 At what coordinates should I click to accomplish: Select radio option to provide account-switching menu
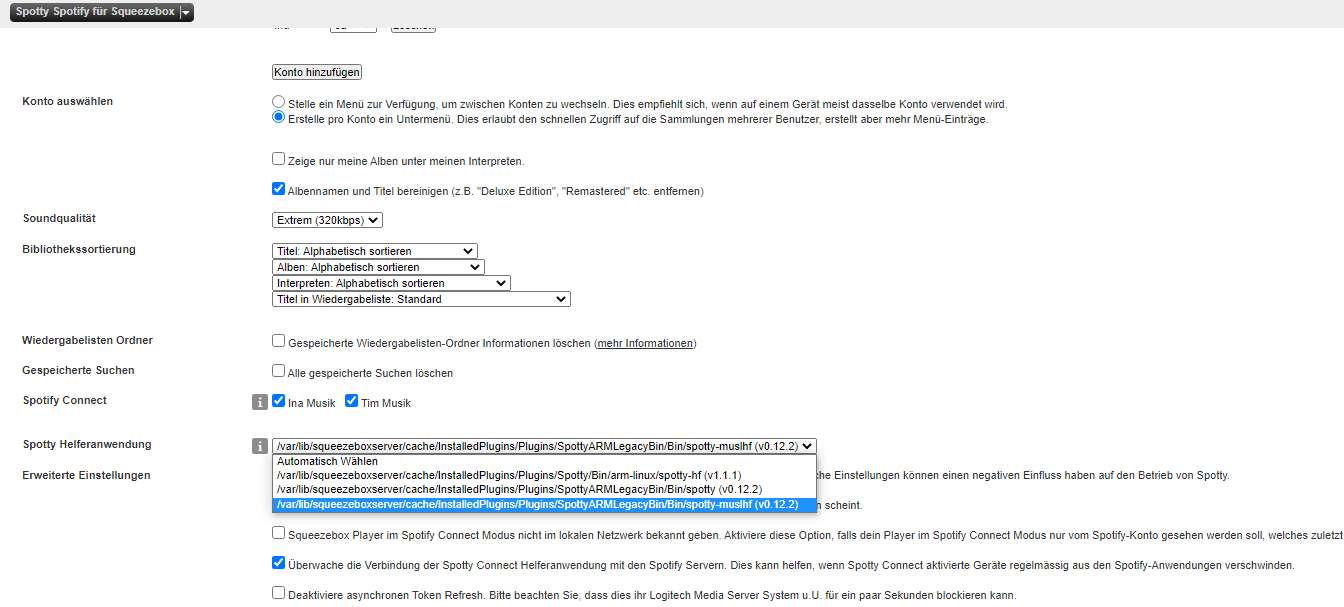coord(278,102)
